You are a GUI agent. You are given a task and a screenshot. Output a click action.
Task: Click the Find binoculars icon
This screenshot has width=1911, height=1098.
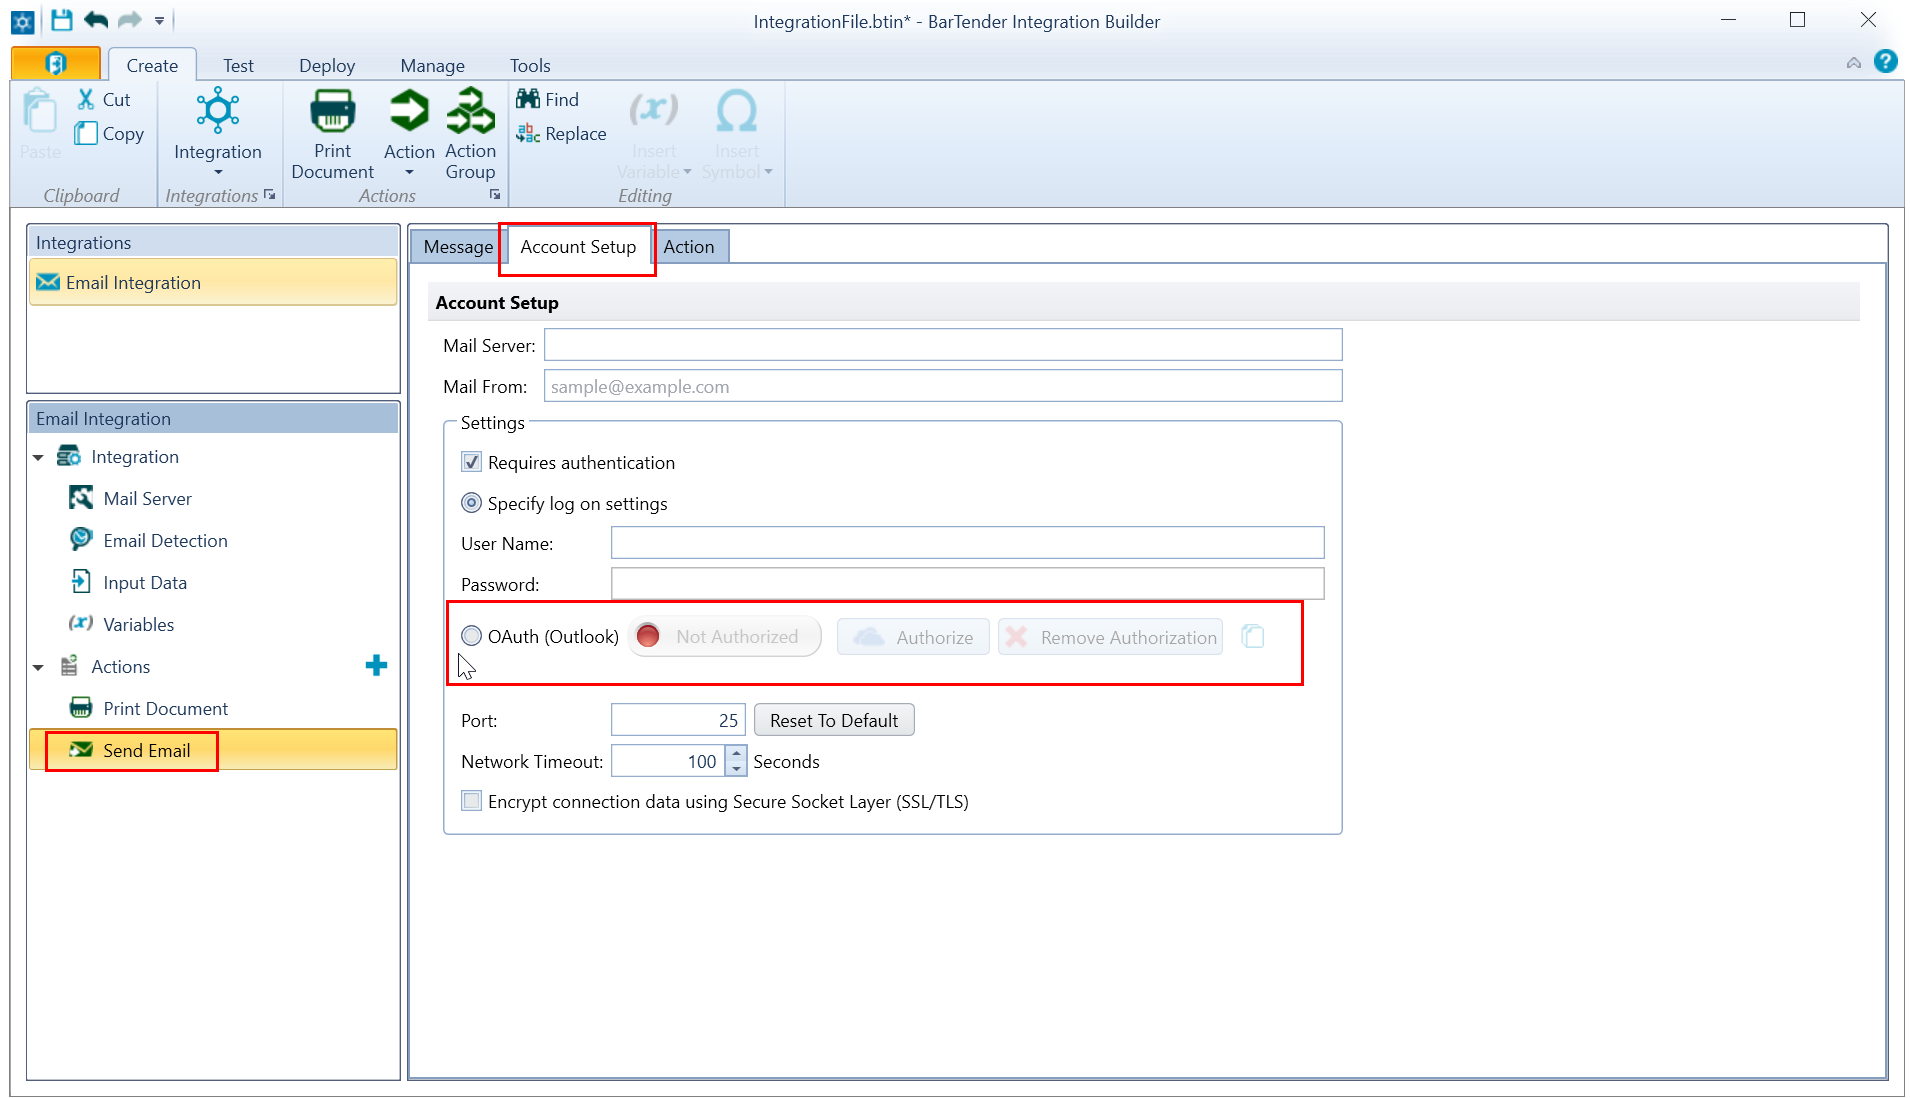point(528,99)
